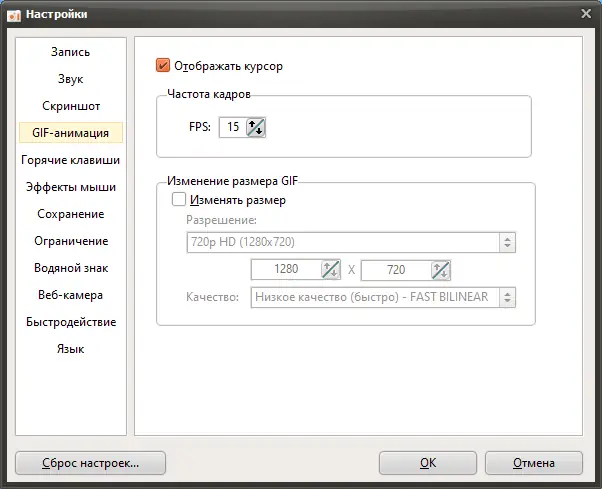This screenshot has height=489, width=602.
Task: Click the width 1280 spinner arrows
Action: pos(330,269)
